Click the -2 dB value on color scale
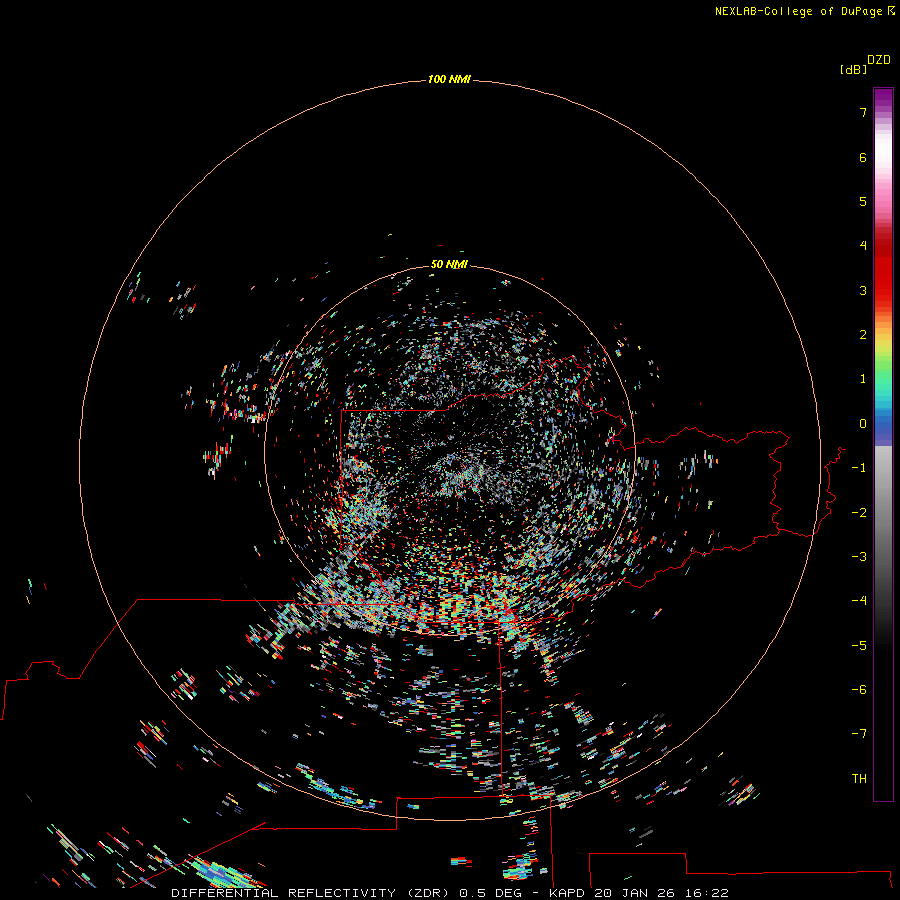 (859, 513)
